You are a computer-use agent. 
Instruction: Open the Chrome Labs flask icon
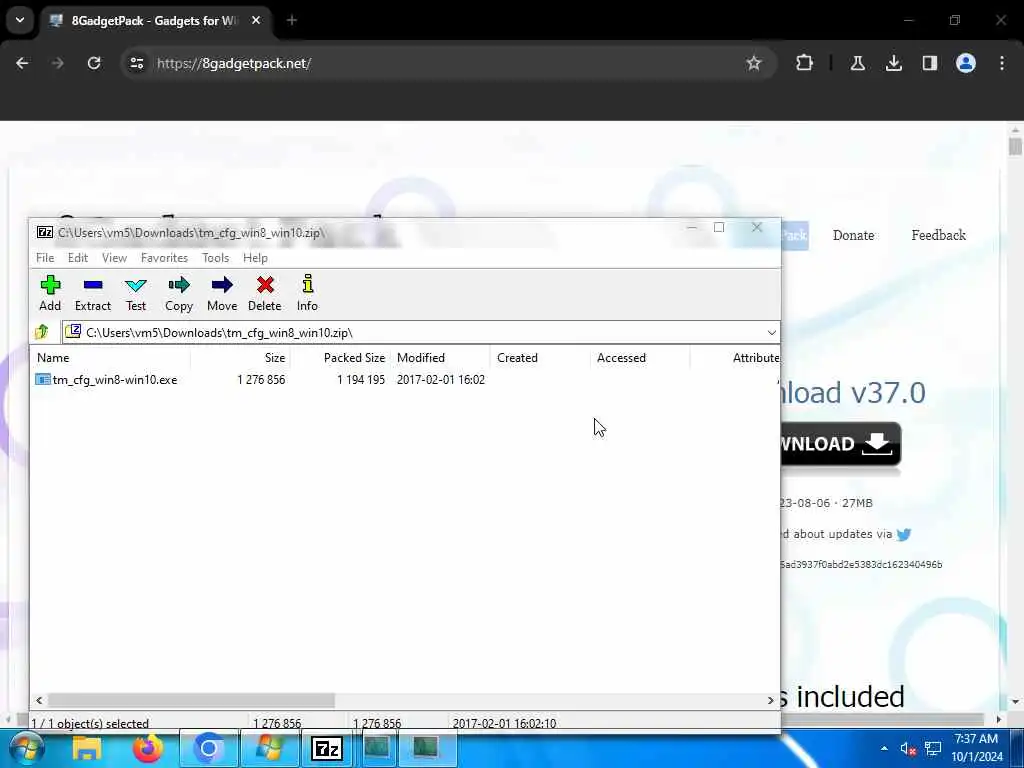tap(857, 63)
